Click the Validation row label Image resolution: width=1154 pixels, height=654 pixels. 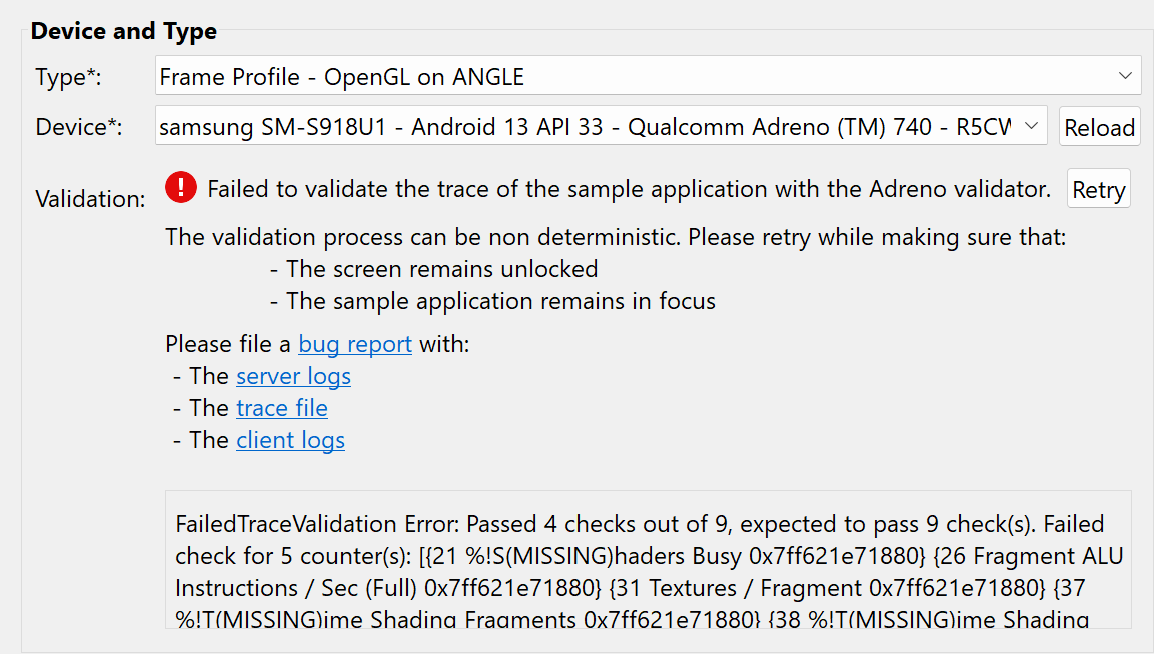click(x=90, y=198)
